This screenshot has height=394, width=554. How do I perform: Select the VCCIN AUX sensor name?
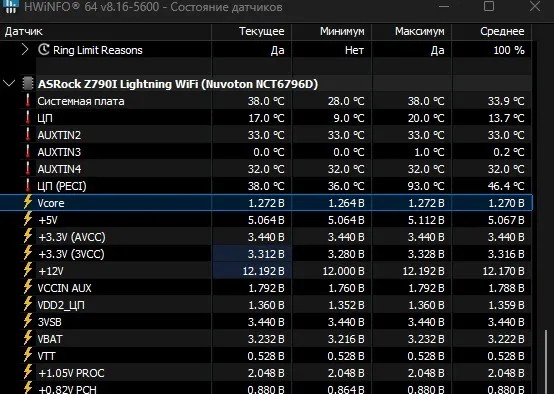(x=64, y=288)
